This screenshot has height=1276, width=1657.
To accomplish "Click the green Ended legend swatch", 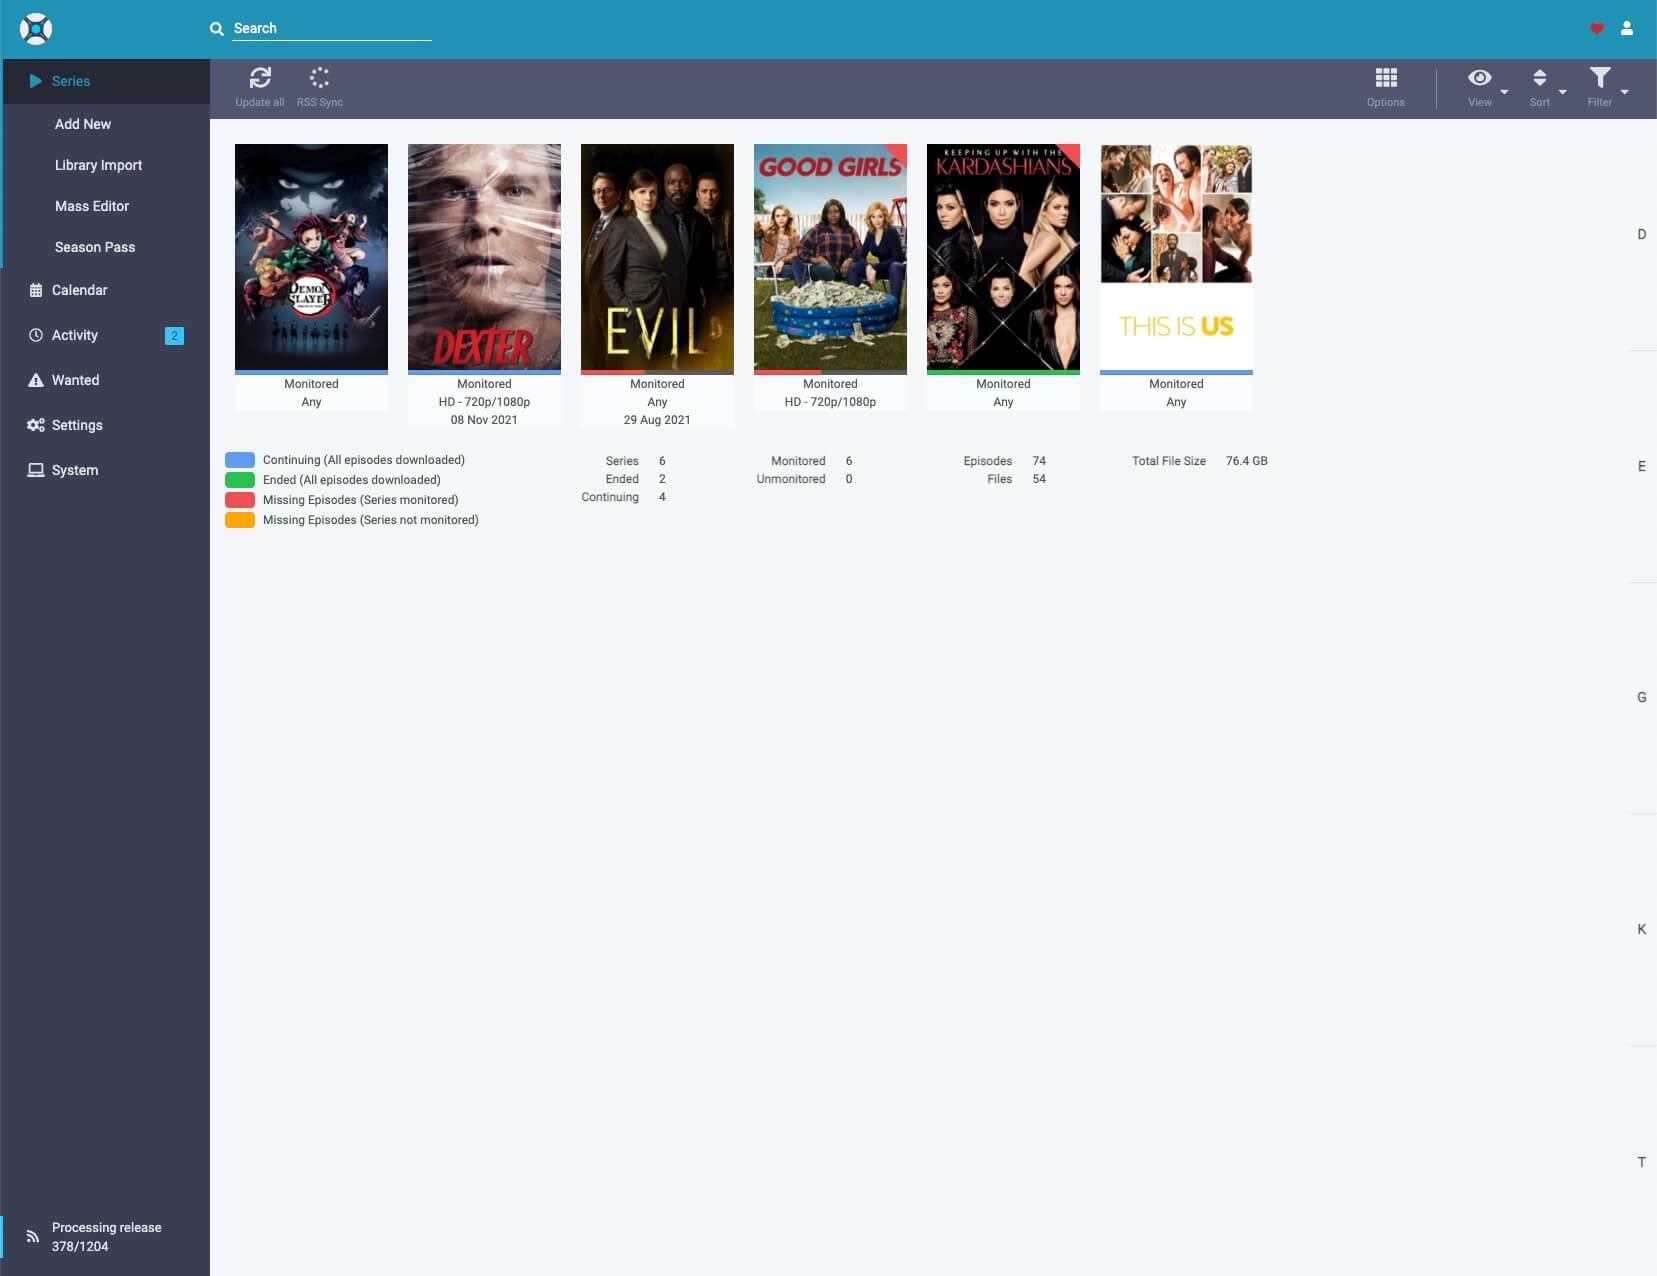I will pyautogui.click(x=240, y=480).
